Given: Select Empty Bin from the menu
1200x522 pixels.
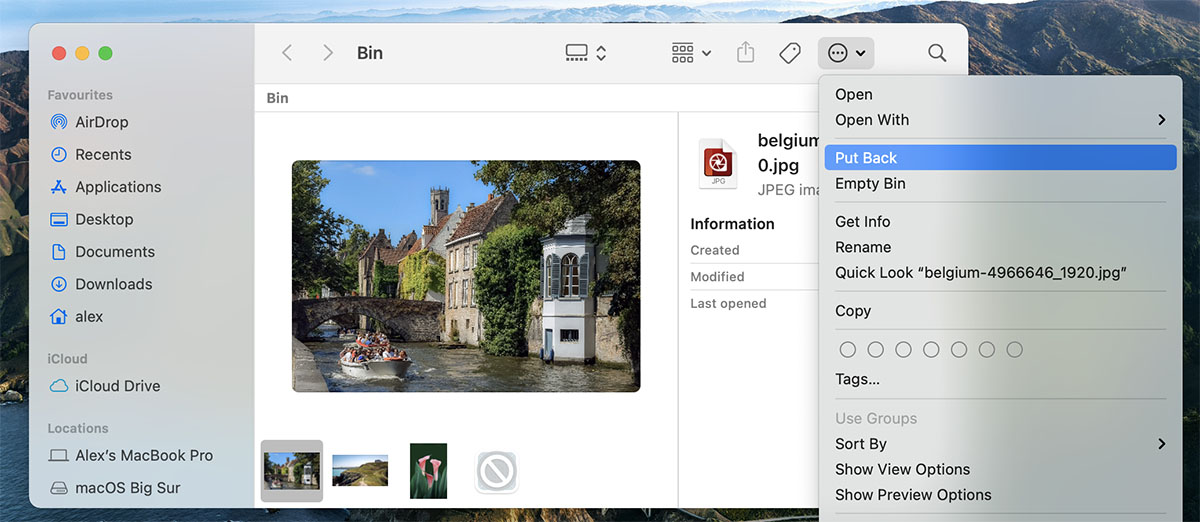Looking at the screenshot, I should click(870, 184).
